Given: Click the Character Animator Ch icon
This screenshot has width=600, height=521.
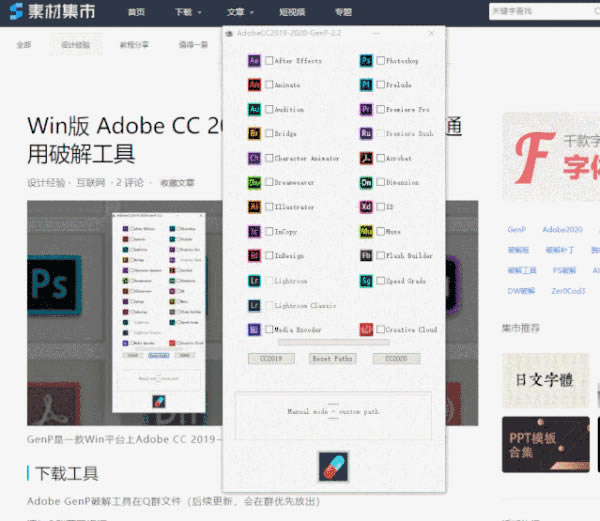Looking at the screenshot, I should (254, 158).
